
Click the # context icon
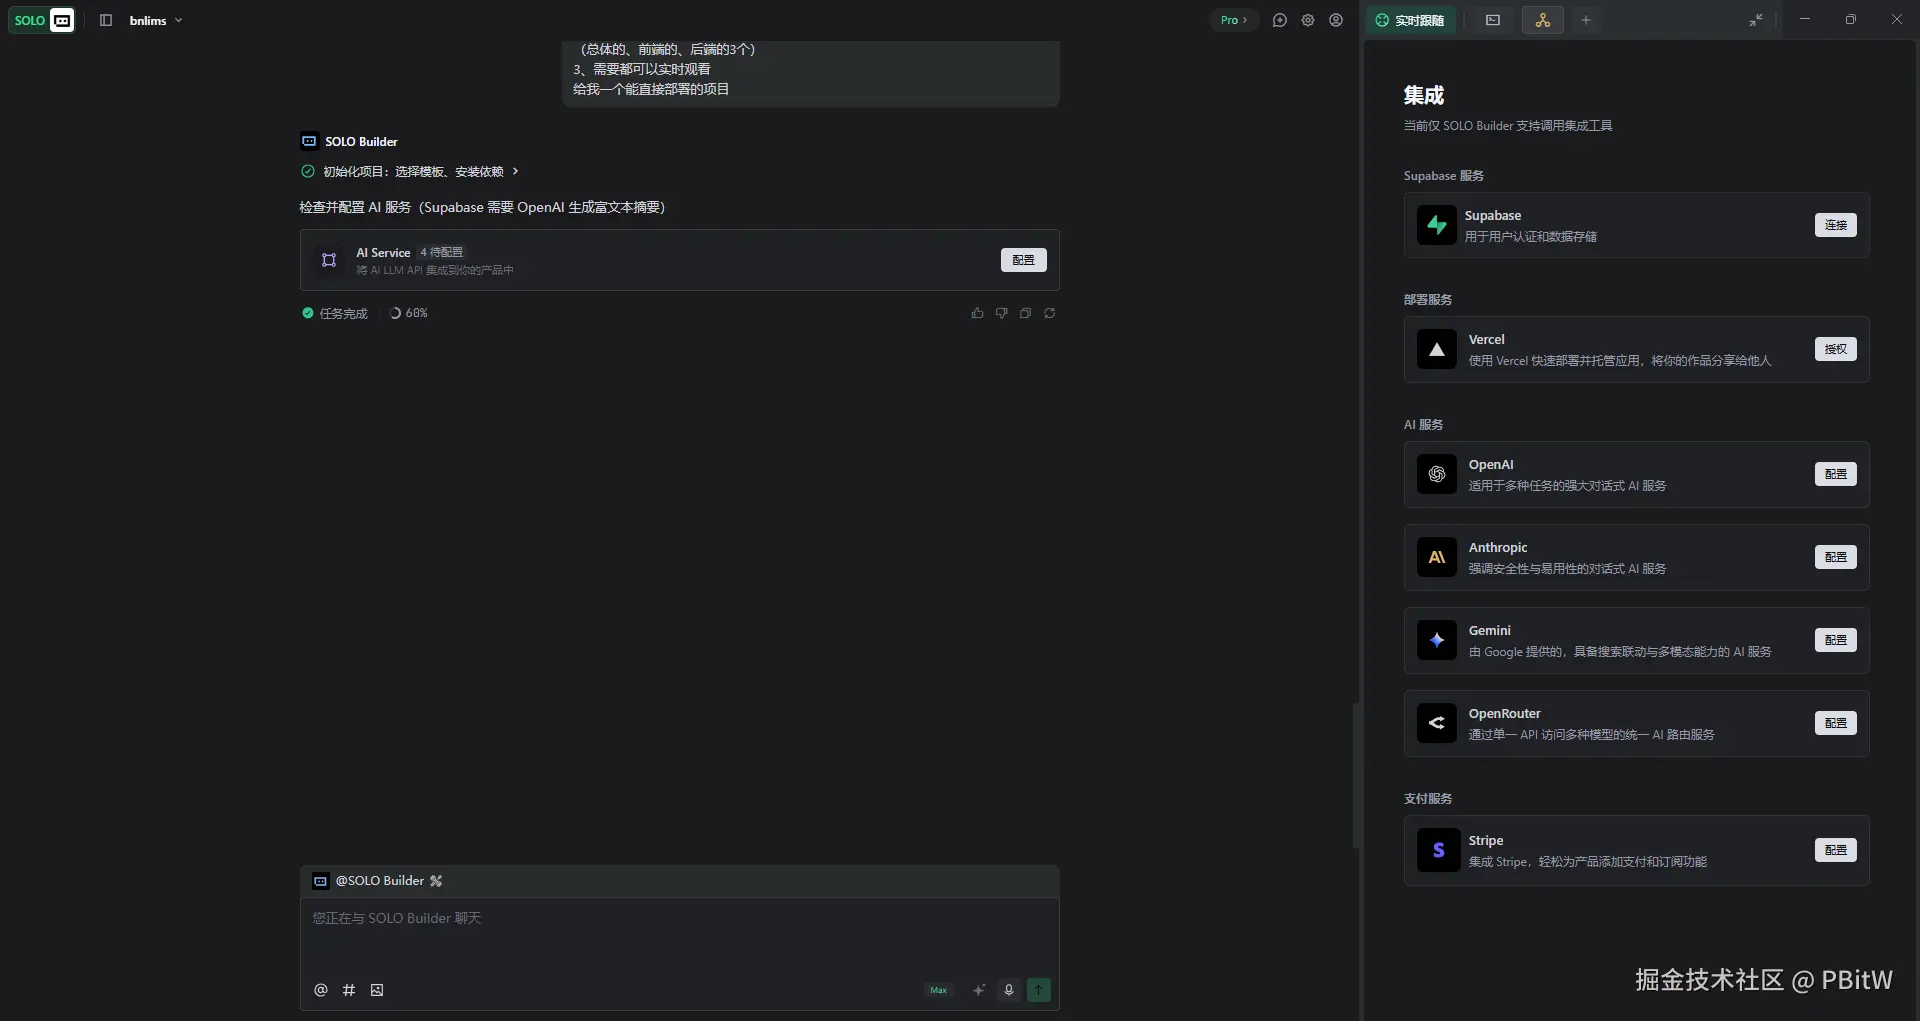pos(349,990)
